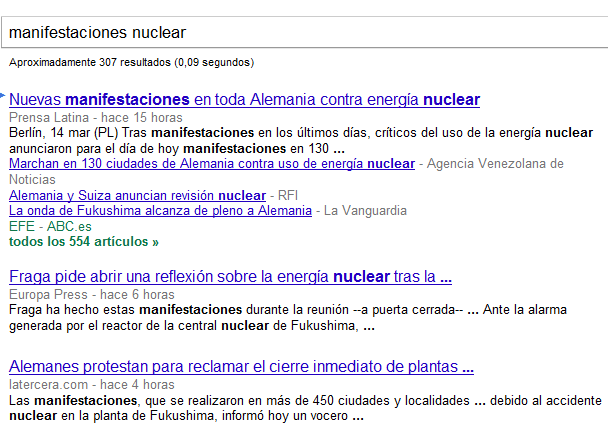Open 'Fraga pide abrir una reflexión' headline

click(230, 277)
